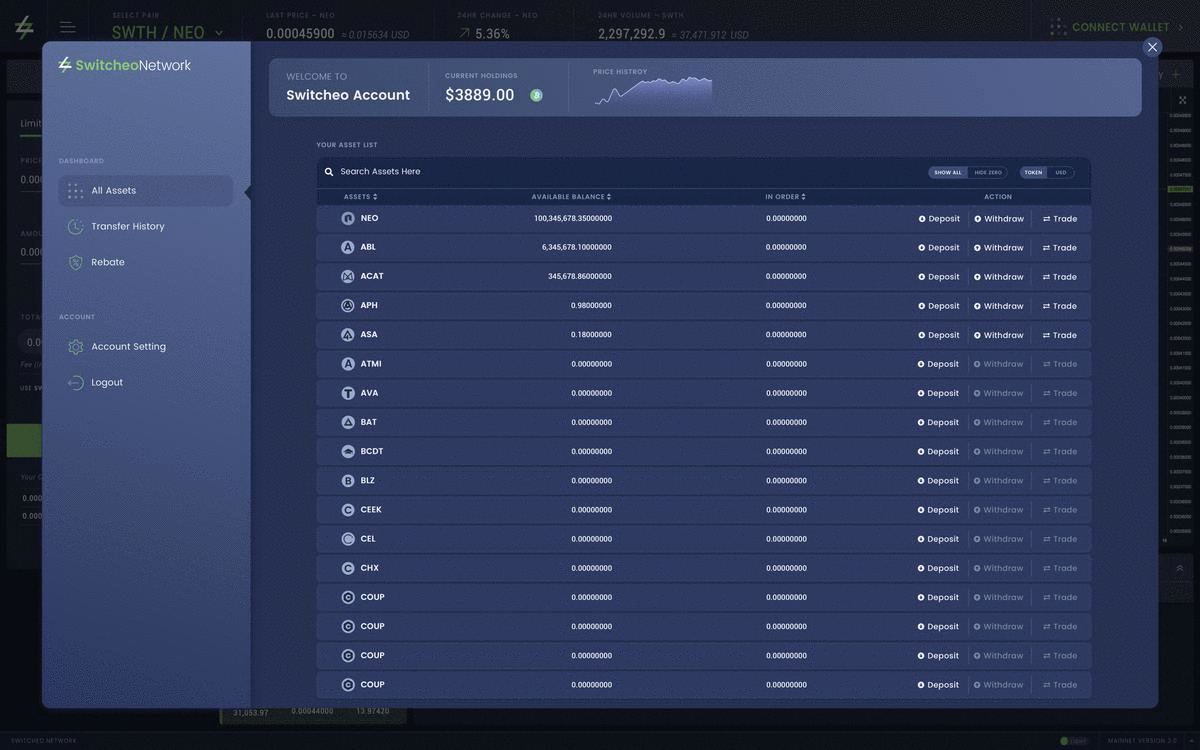Click the BLZ token icon

point(348,481)
